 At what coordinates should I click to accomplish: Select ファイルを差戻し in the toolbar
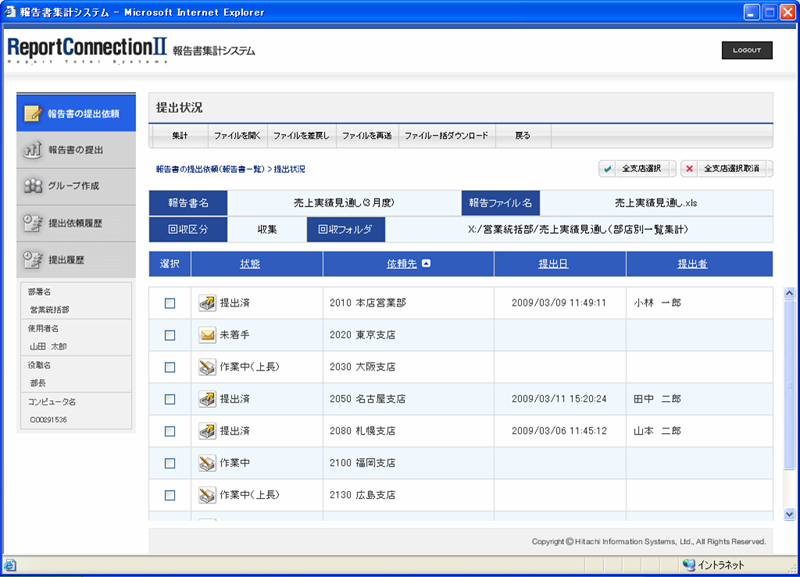(302, 136)
